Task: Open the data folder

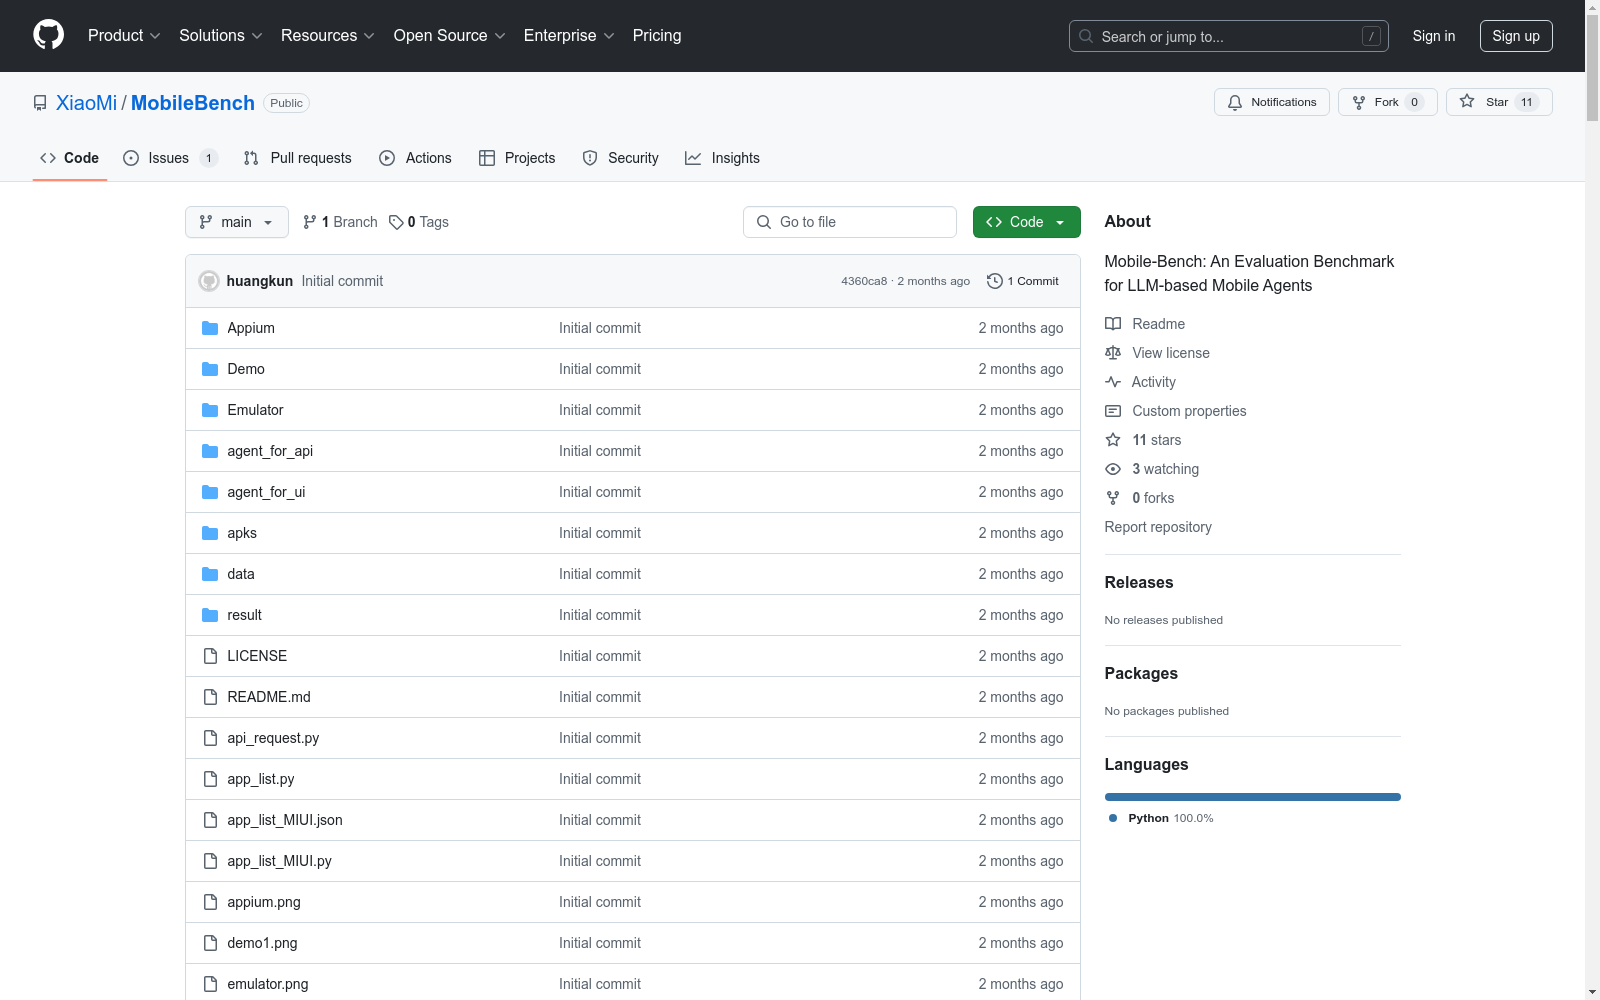Action: coord(241,574)
